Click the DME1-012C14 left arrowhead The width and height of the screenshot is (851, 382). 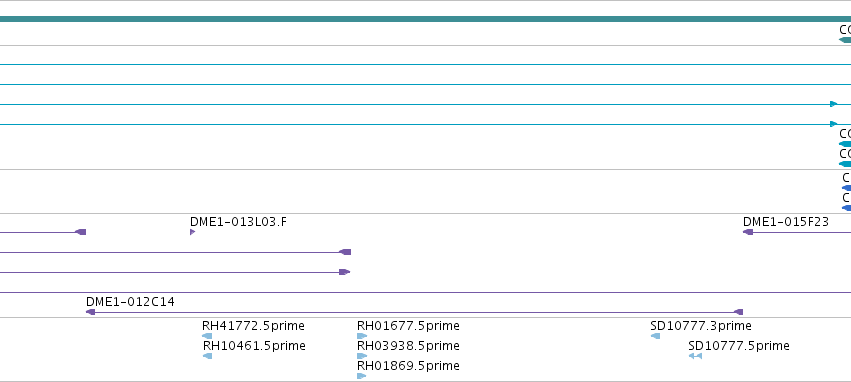[x=91, y=312]
